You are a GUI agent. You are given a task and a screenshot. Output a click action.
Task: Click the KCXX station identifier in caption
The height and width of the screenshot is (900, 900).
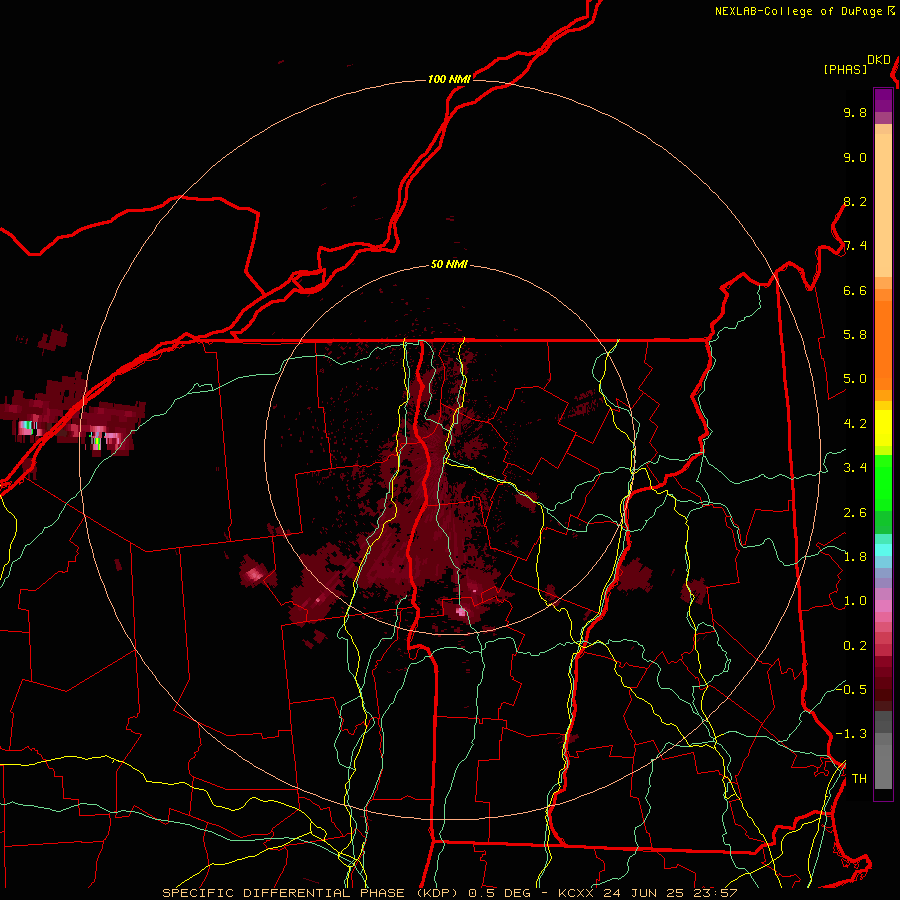tap(576, 893)
